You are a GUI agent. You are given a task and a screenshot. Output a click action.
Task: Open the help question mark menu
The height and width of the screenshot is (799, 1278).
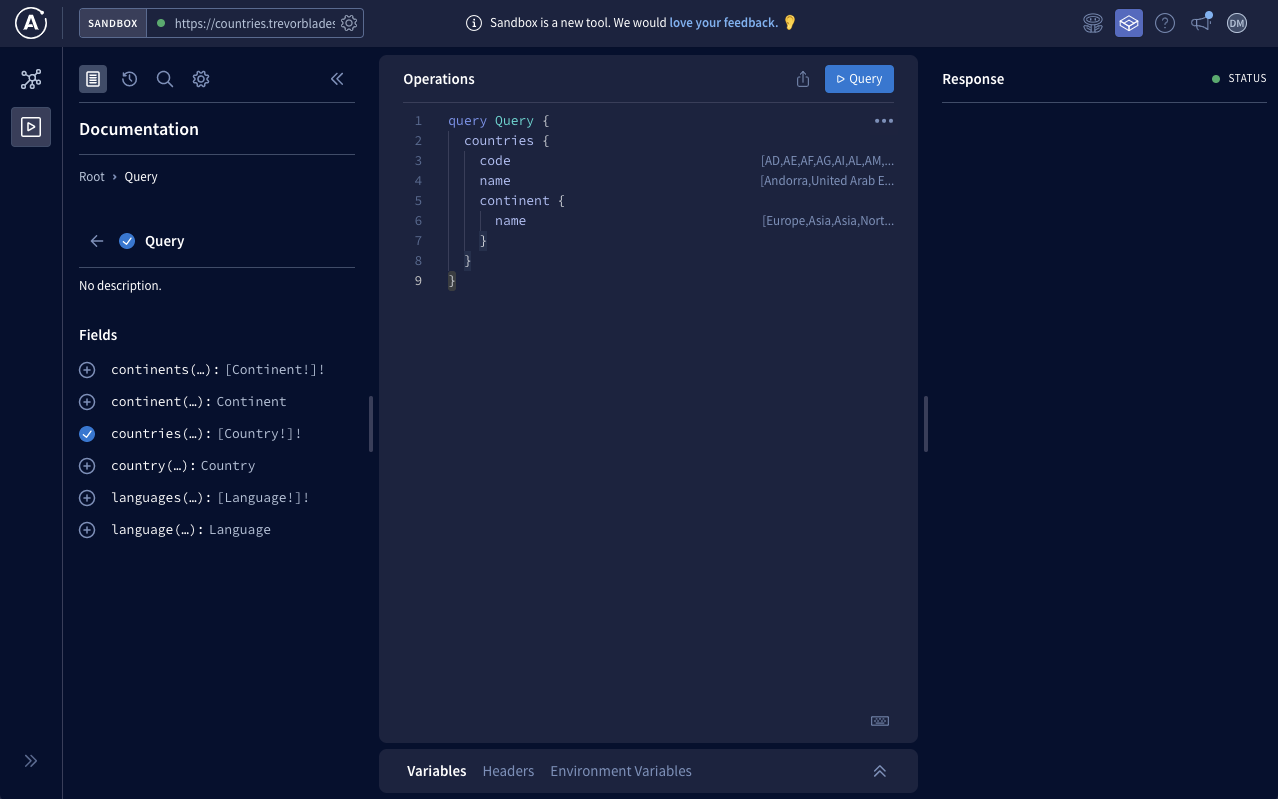click(x=1164, y=22)
